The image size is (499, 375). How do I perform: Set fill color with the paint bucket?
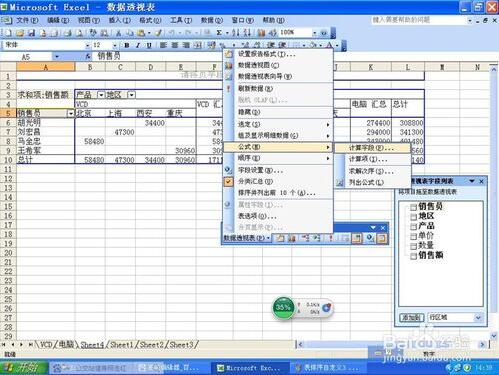pos(313,45)
